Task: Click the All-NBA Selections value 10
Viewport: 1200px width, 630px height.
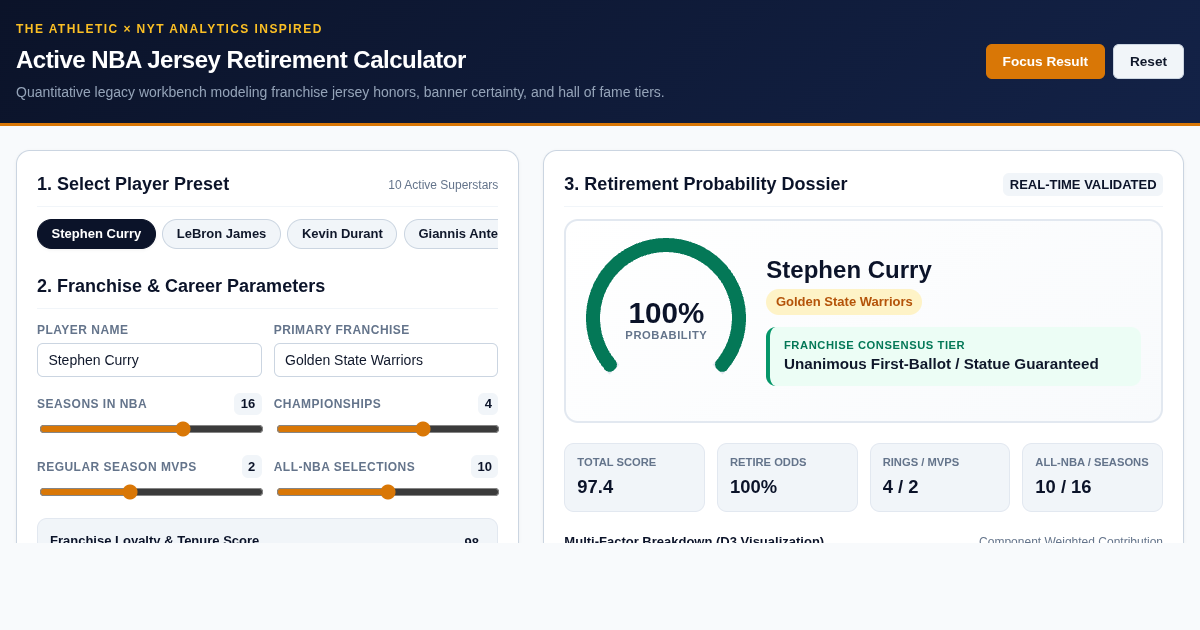Action: (x=484, y=467)
